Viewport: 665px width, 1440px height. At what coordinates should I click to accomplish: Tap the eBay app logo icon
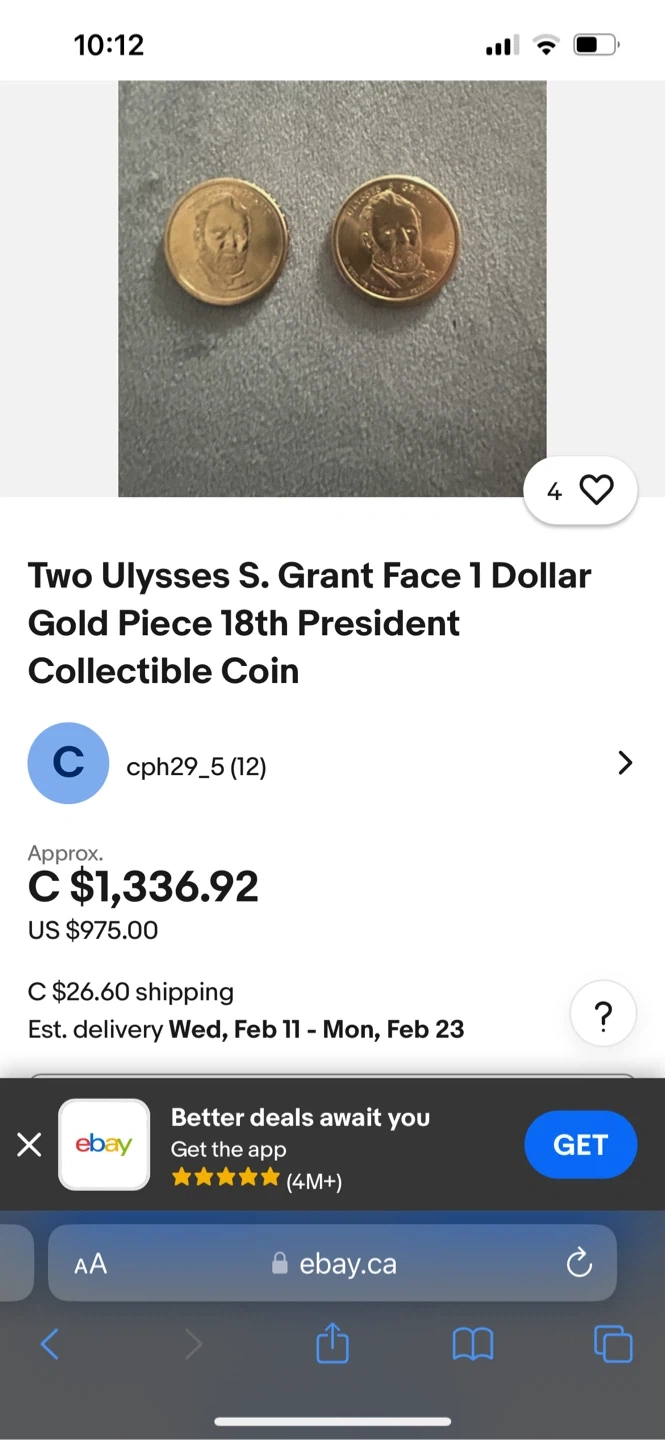tap(104, 1144)
